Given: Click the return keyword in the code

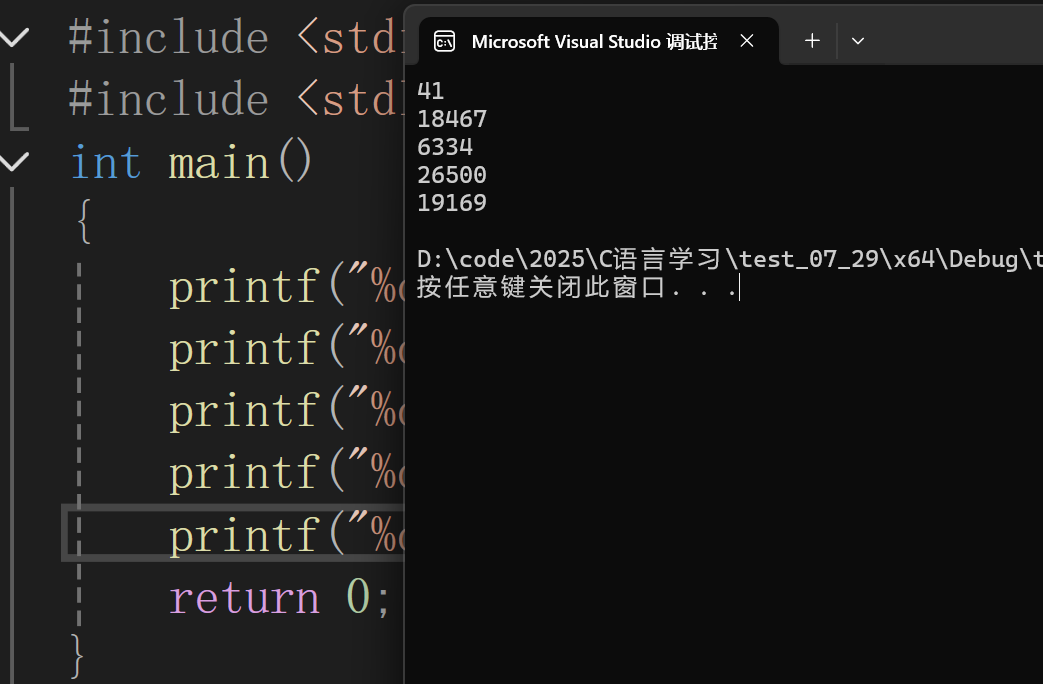Looking at the screenshot, I should coord(244,597).
